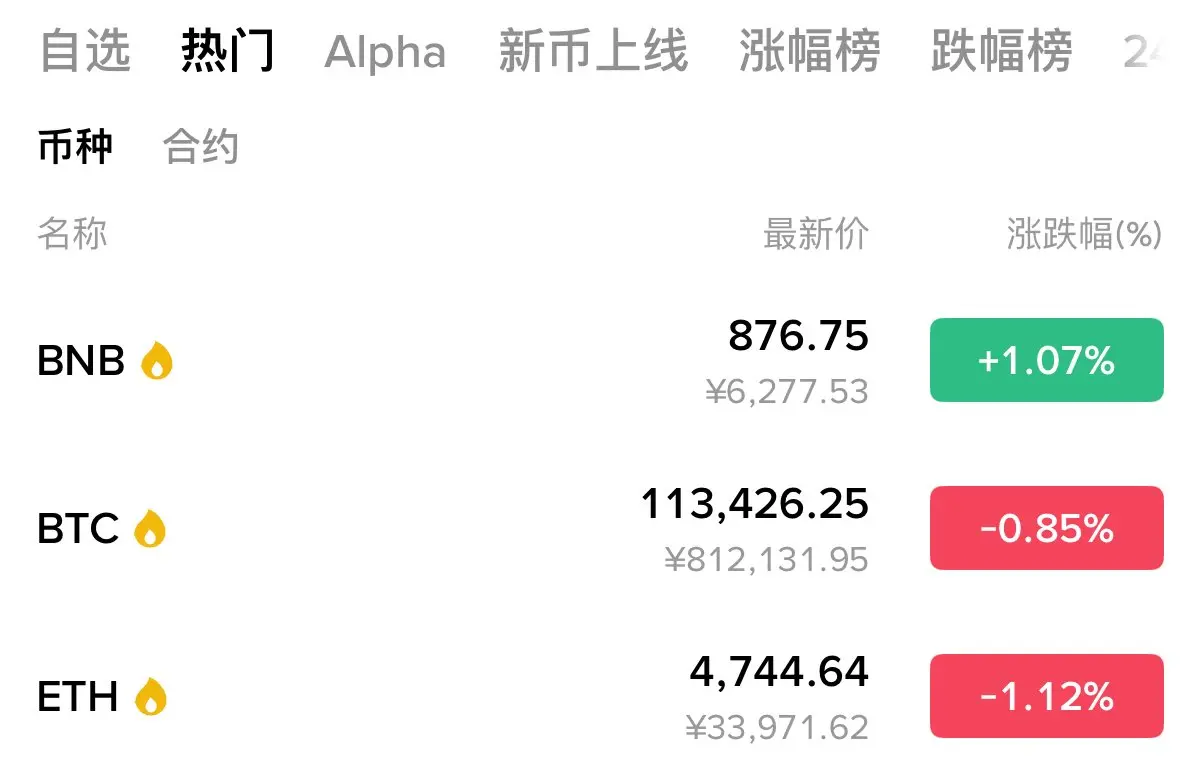Viewport: 1198px width, 766px height.
Task: Open the Alpha tab
Action: [385, 53]
